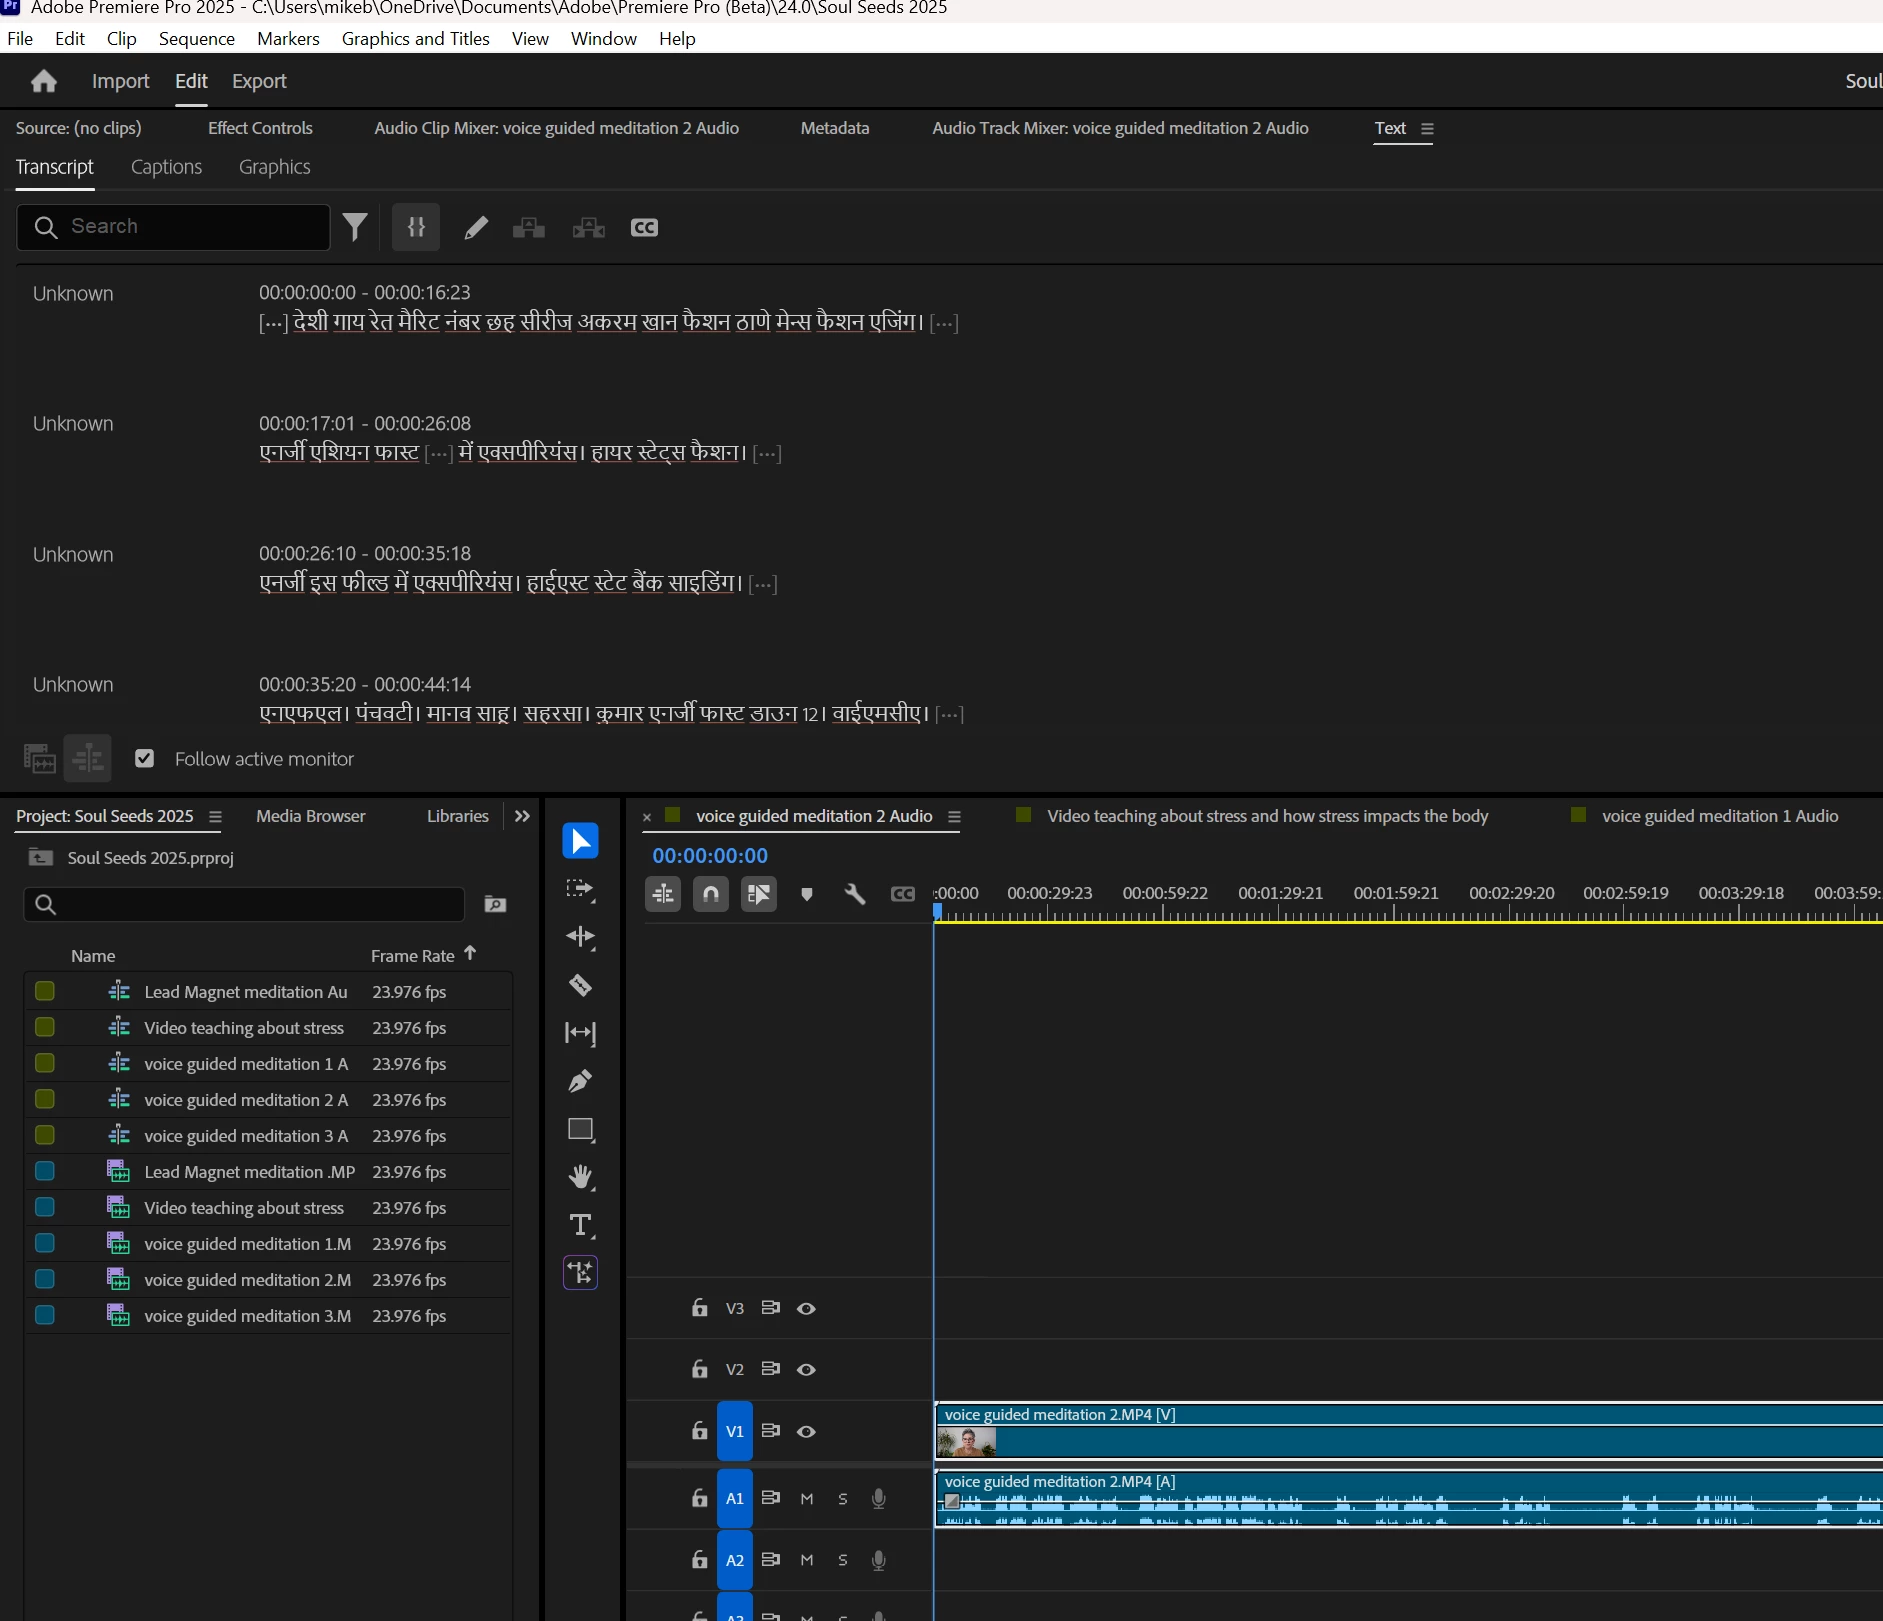Toggle visibility eye for track V2
The image size is (1883, 1621).
click(806, 1369)
